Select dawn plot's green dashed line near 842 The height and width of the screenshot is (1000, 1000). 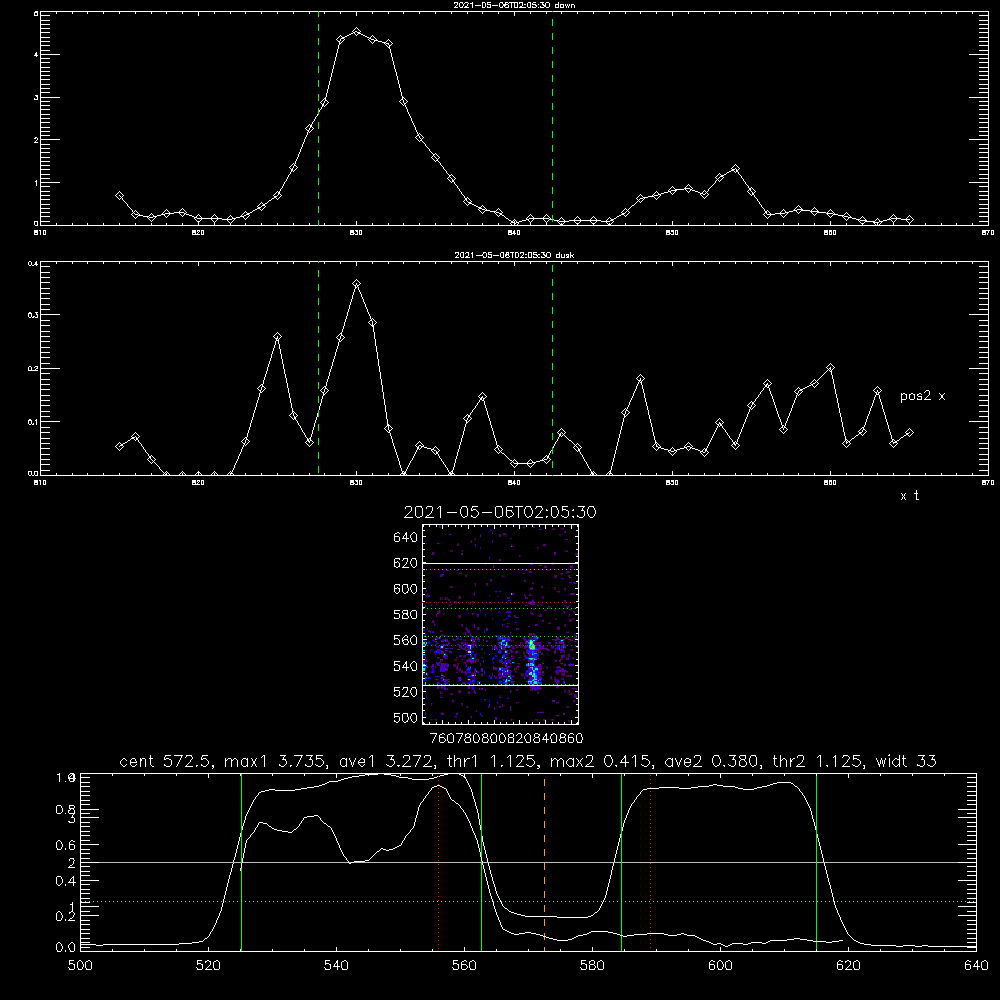[552, 119]
